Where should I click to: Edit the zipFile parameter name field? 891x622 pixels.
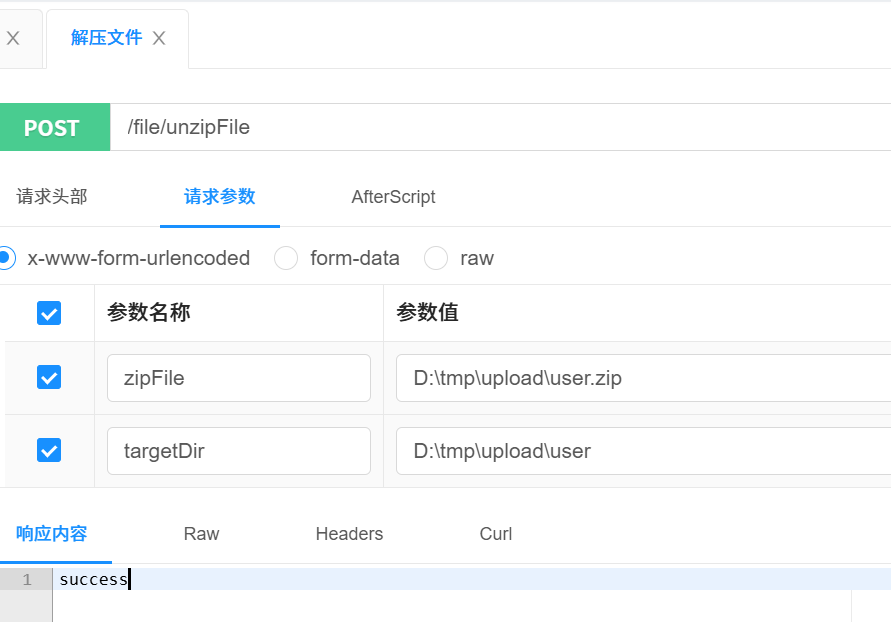[238, 378]
